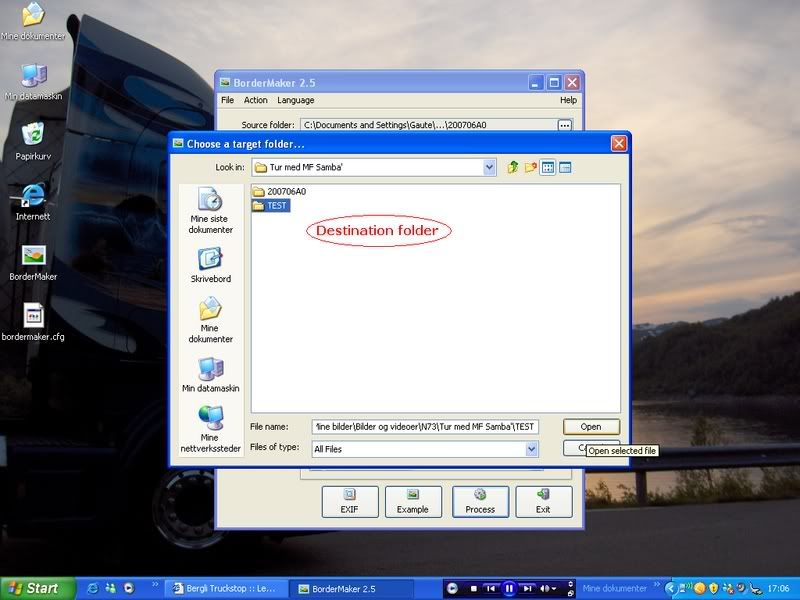800x600 pixels.
Task: Open the Windows Start menu
Action: click(37, 588)
